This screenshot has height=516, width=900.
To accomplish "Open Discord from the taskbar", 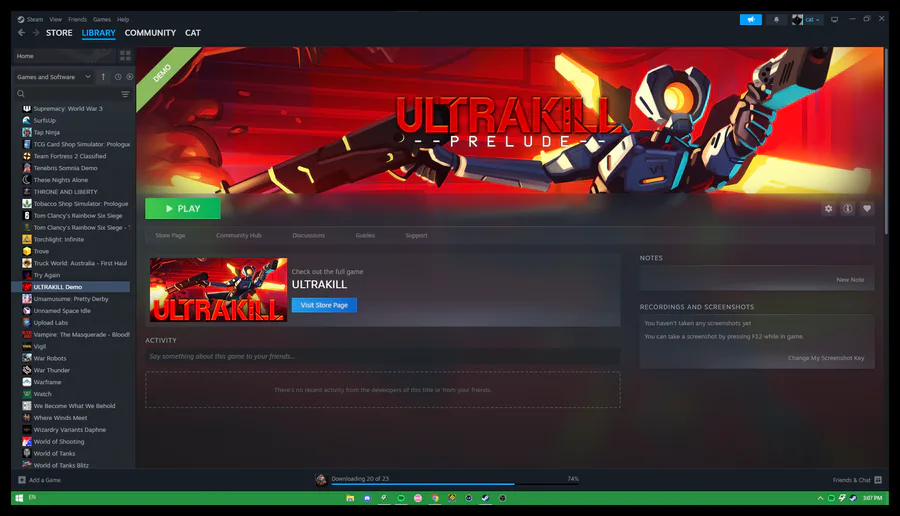I will 367,498.
